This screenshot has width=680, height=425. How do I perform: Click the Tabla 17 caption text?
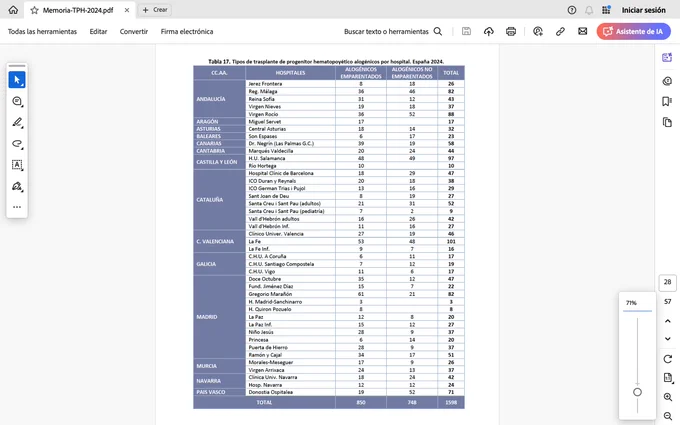326,62
